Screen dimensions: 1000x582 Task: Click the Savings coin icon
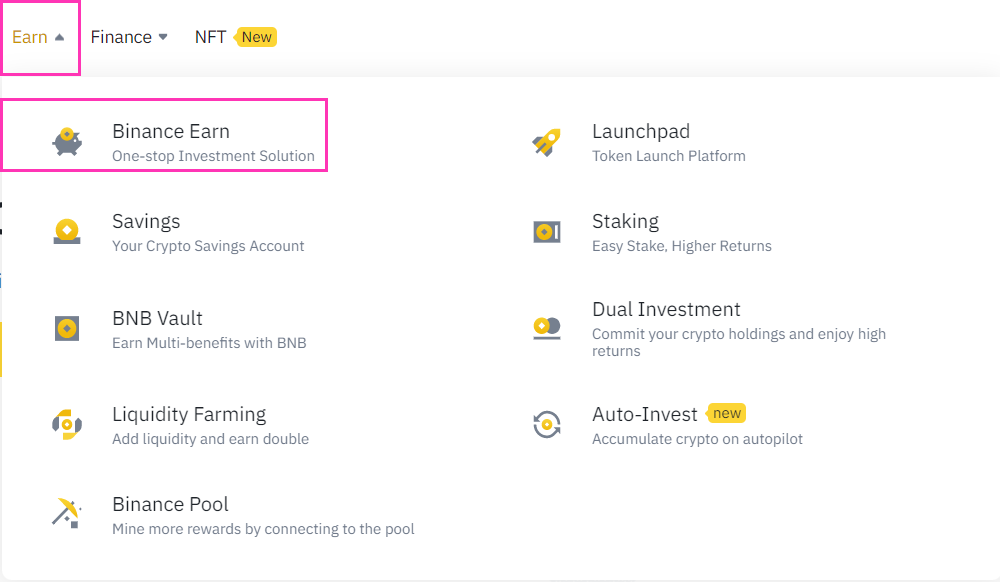click(67, 232)
